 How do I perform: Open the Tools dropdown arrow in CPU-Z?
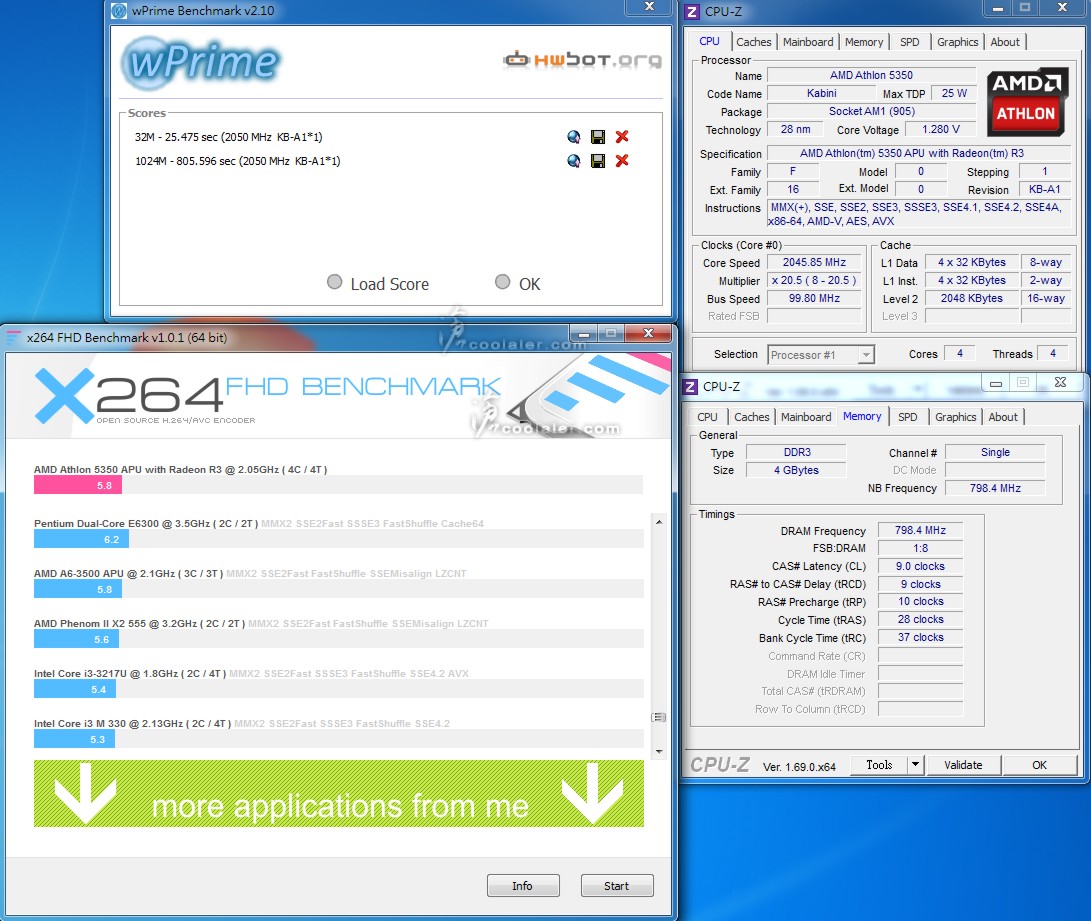point(915,765)
